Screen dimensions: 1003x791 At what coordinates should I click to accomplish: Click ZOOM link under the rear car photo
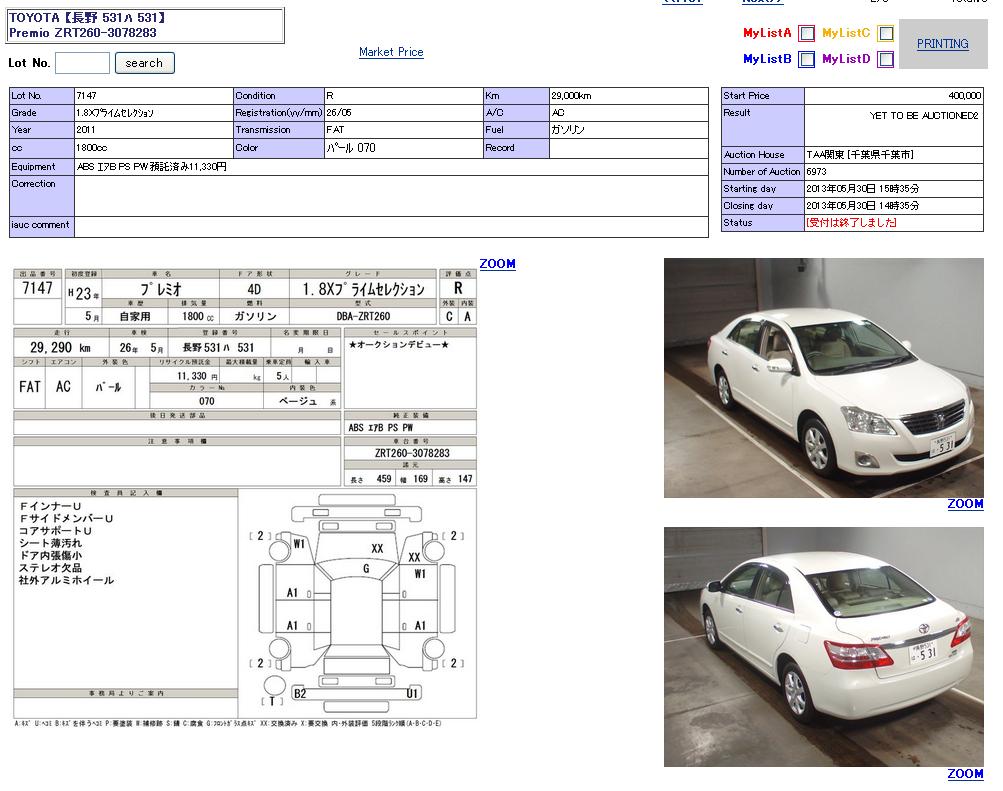coord(965,774)
